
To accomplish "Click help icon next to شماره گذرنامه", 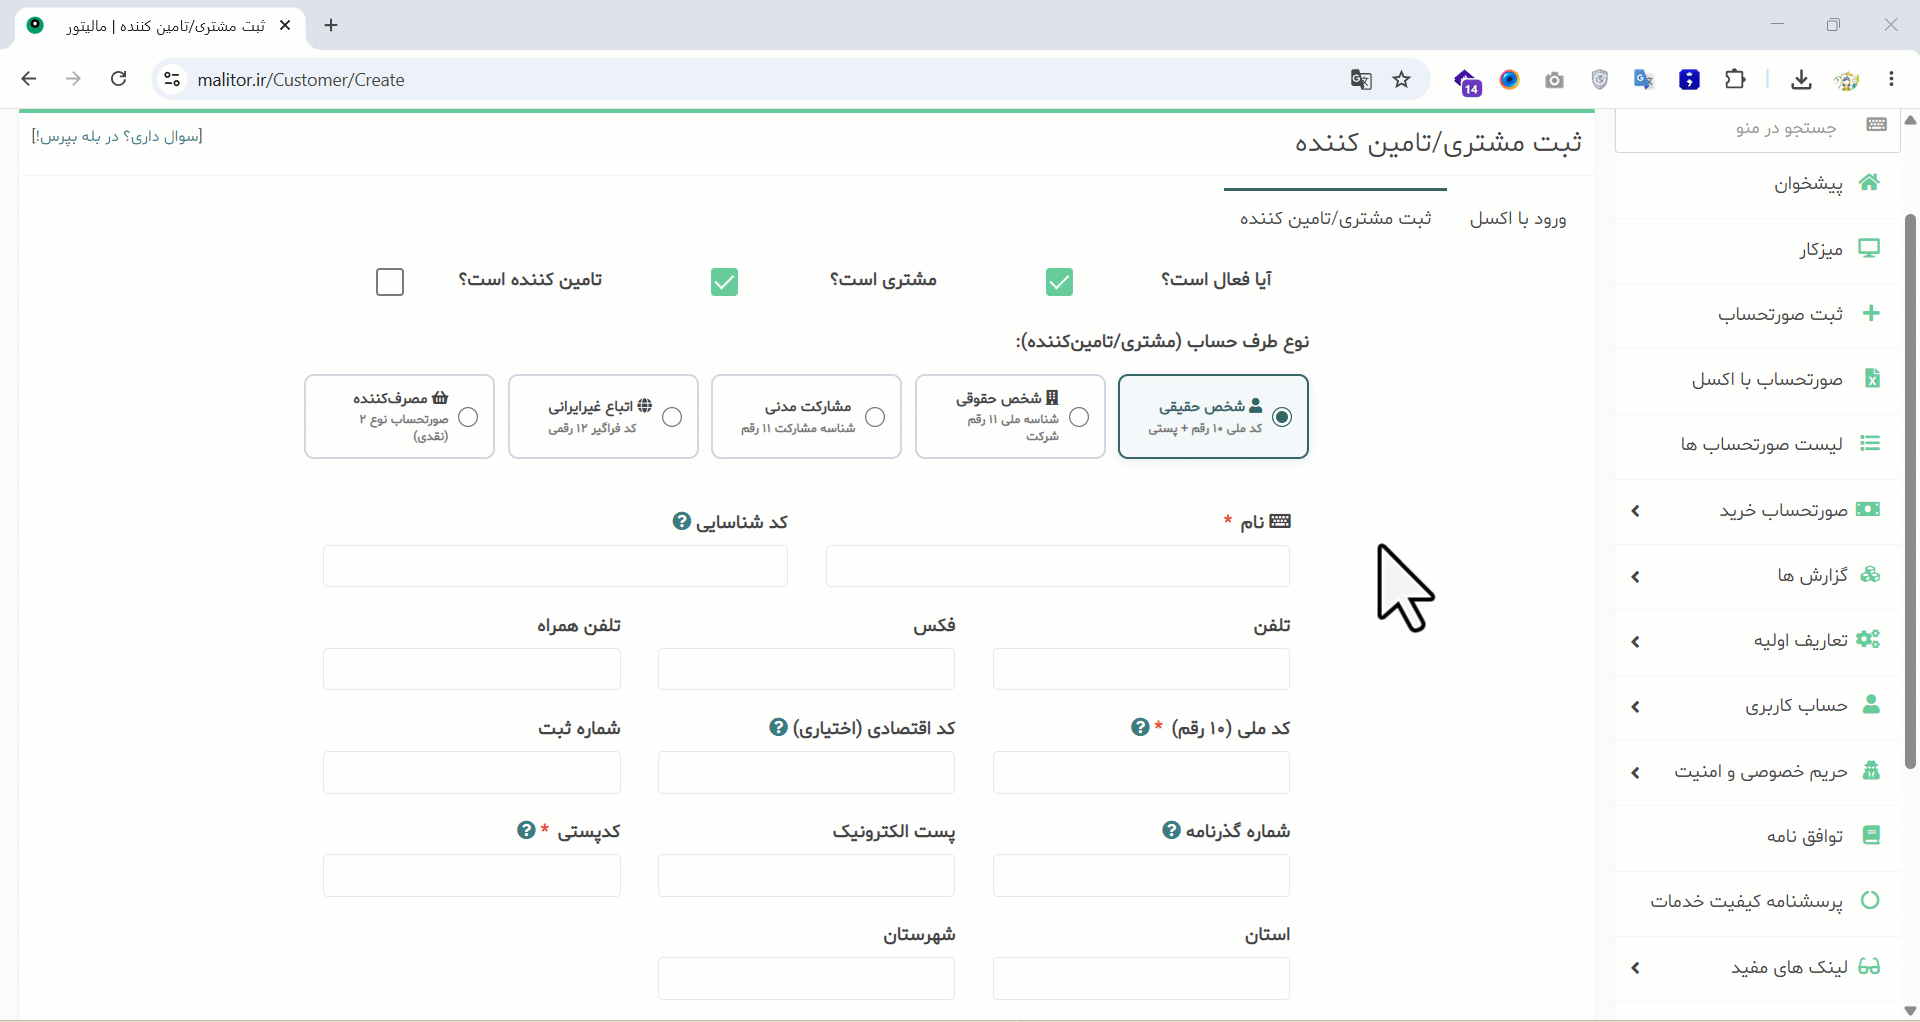I will pyautogui.click(x=1171, y=830).
